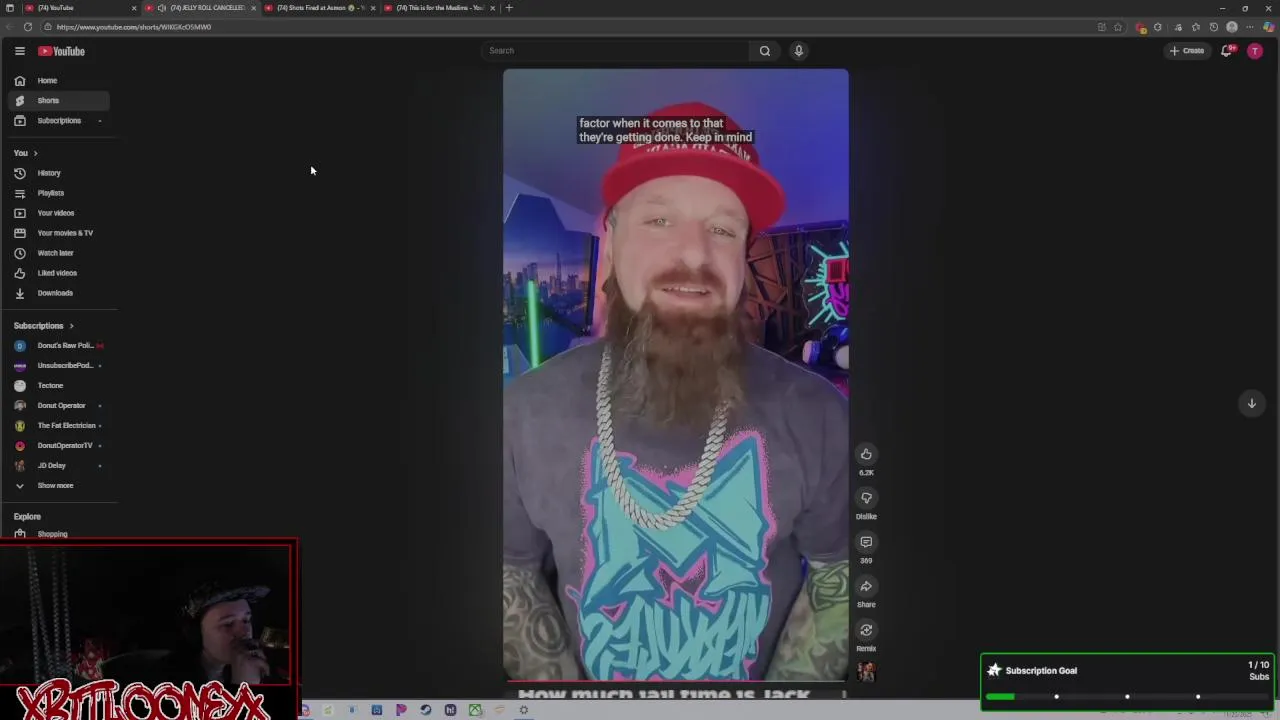
Task: Add this page to favorites star
Action: coord(1118,27)
